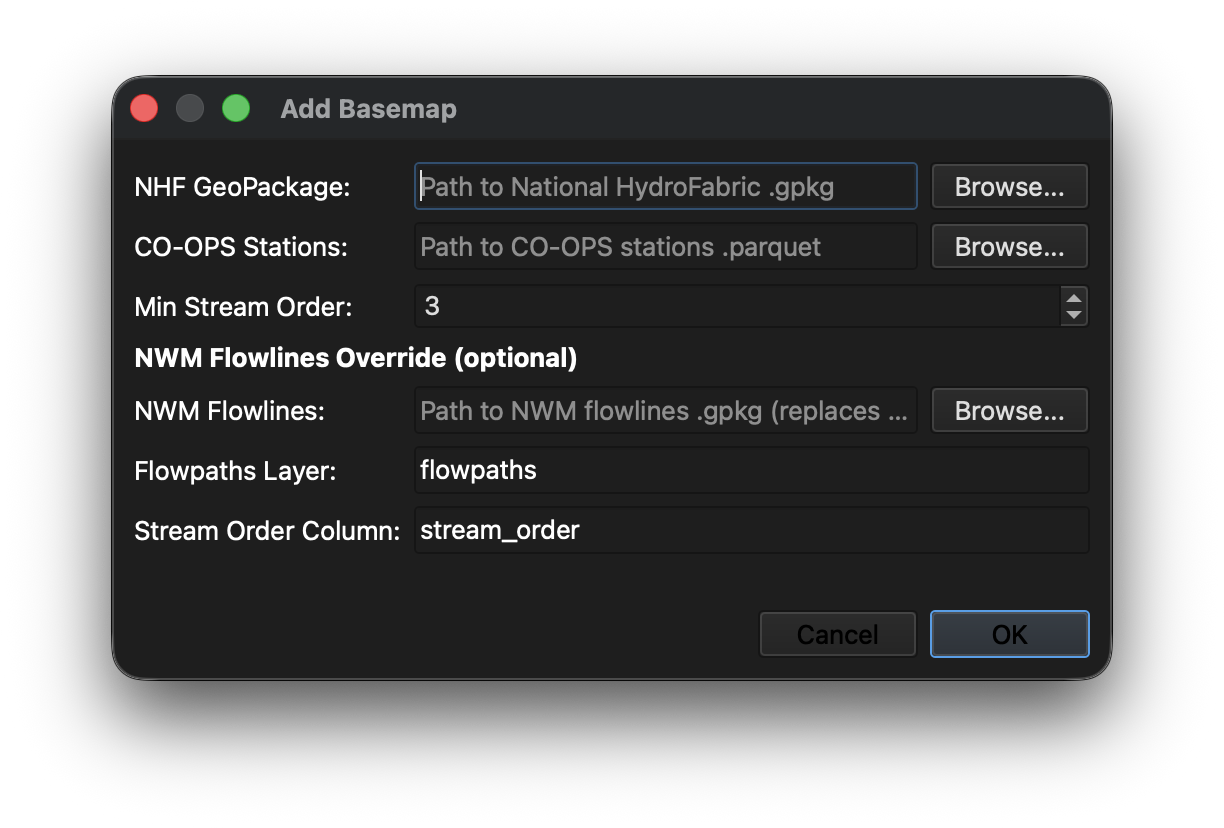Viewport: 1224px width, 828px height.
Task: Click the CO-OPS Stations path field
Action: point(665,246)
